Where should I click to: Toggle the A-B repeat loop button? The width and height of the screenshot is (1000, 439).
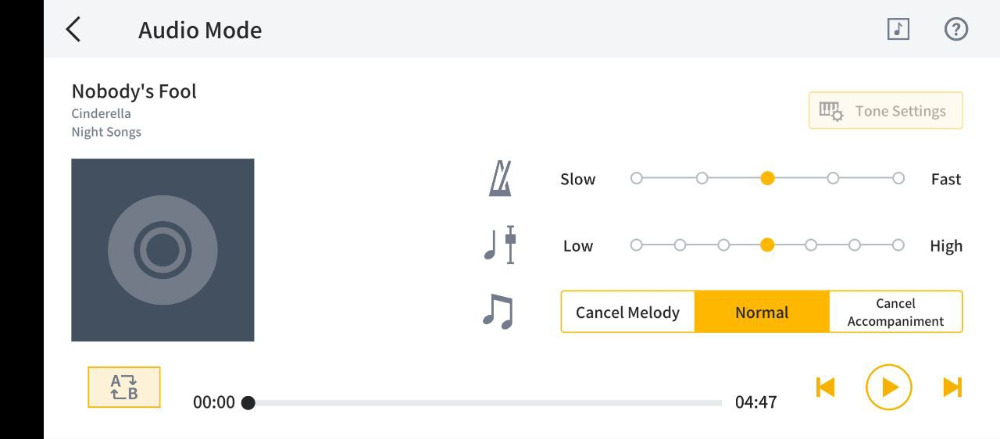(x=124, y=387)
